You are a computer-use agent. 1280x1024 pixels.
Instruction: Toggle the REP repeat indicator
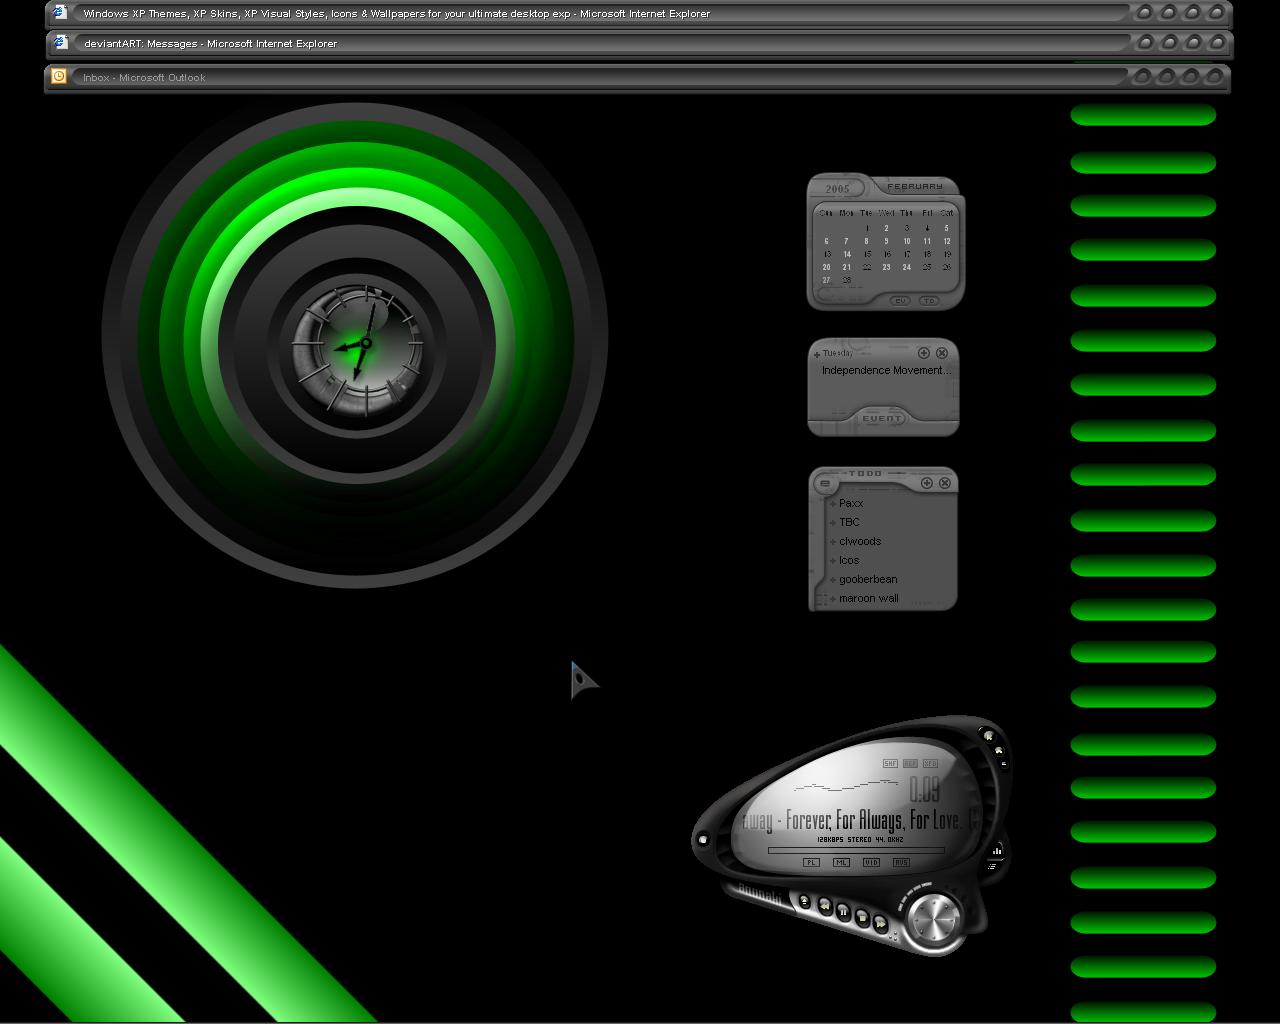coord(910,763)
